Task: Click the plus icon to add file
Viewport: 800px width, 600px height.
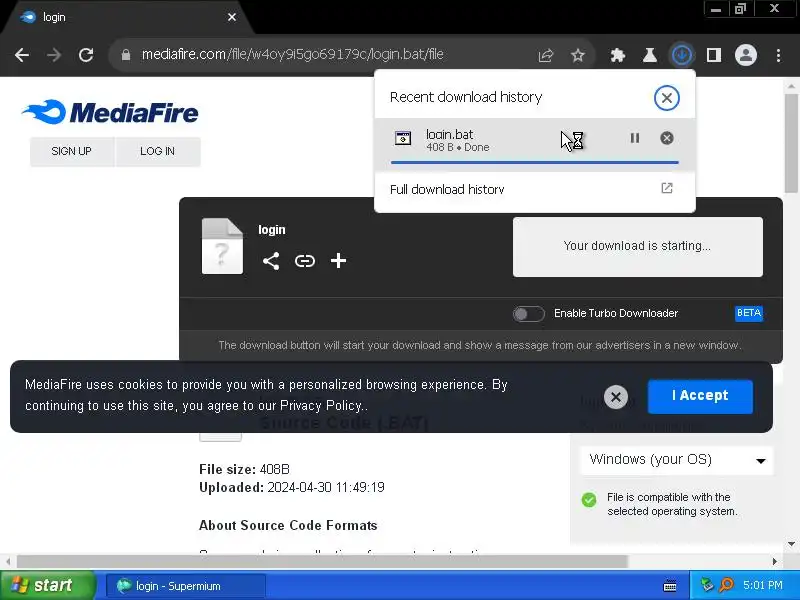Action: point(338,261)
